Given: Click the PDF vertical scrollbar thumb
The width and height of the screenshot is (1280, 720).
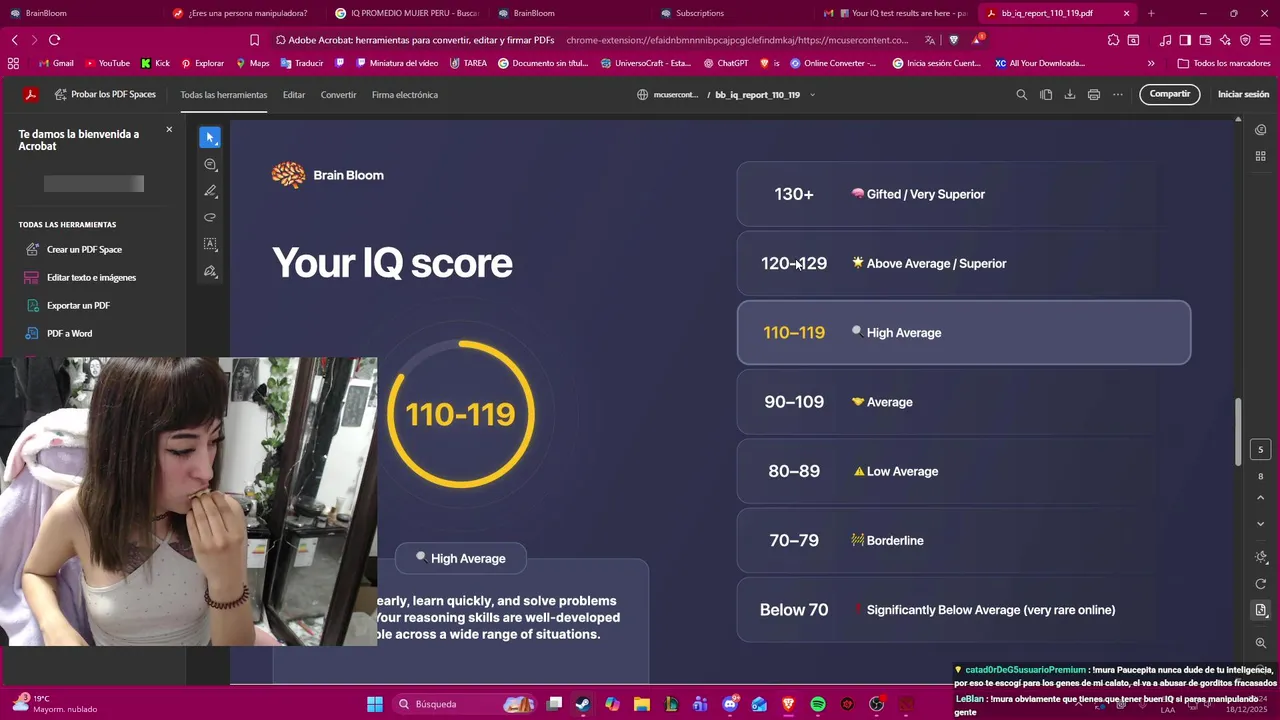Looking at the screenshot, I should (x=1238, y=431).
